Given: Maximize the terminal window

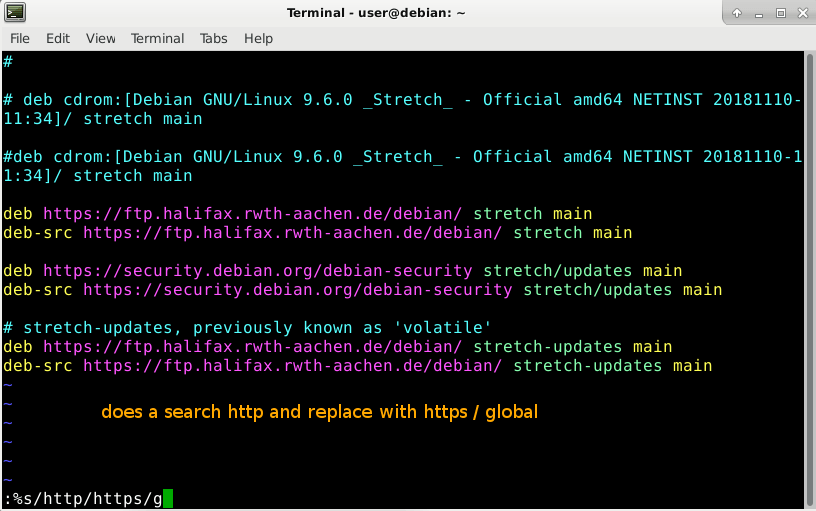Looking at the screenshot, I should (781, 13).
